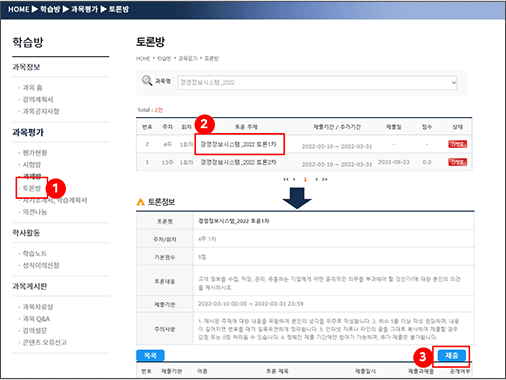Open 콘텐츠 오류신고 under 과목게시판
Image resolution: width=506 pixels, height=380 pixels.
tap(44, 342)
